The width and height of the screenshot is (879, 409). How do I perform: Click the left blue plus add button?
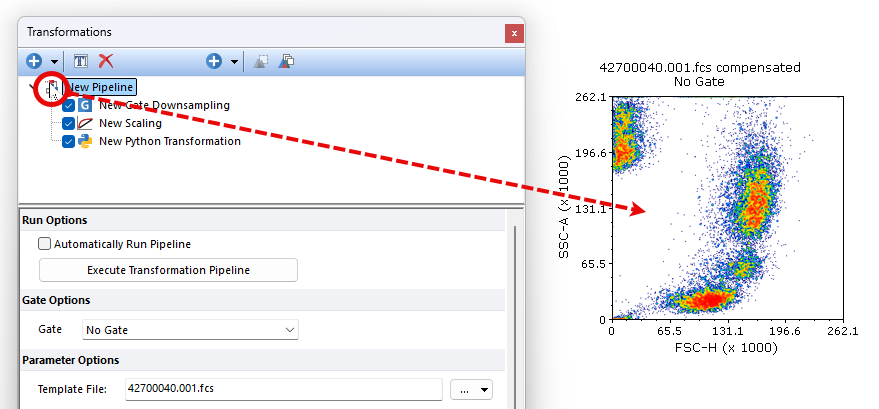coord(34,61)
